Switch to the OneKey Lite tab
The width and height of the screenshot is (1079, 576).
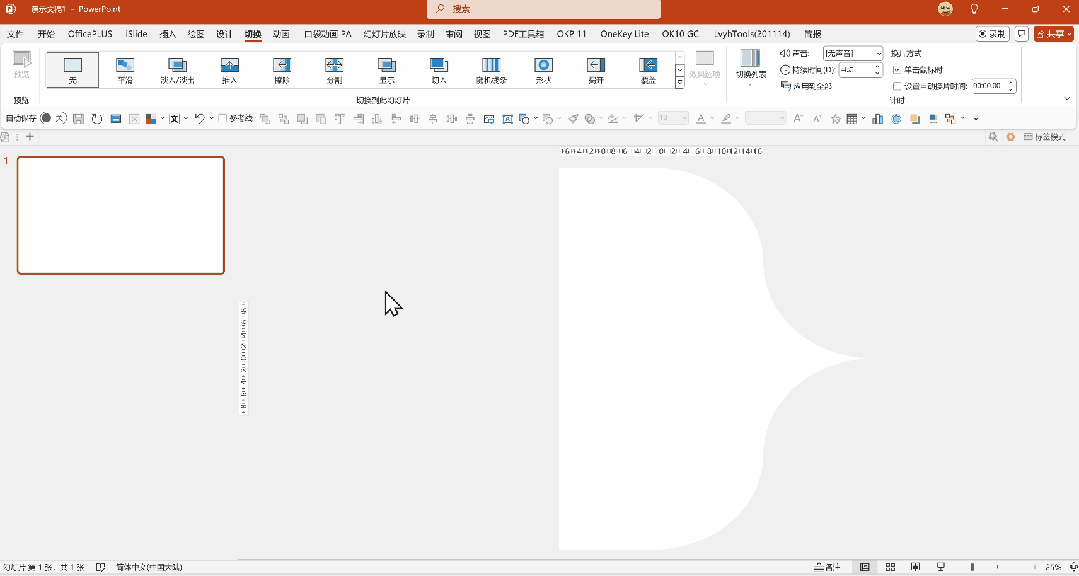[625, 34]
